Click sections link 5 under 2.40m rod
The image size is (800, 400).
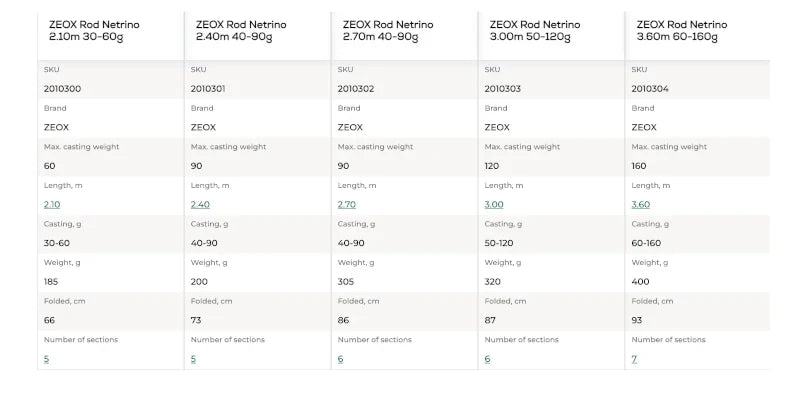point(193,359)
